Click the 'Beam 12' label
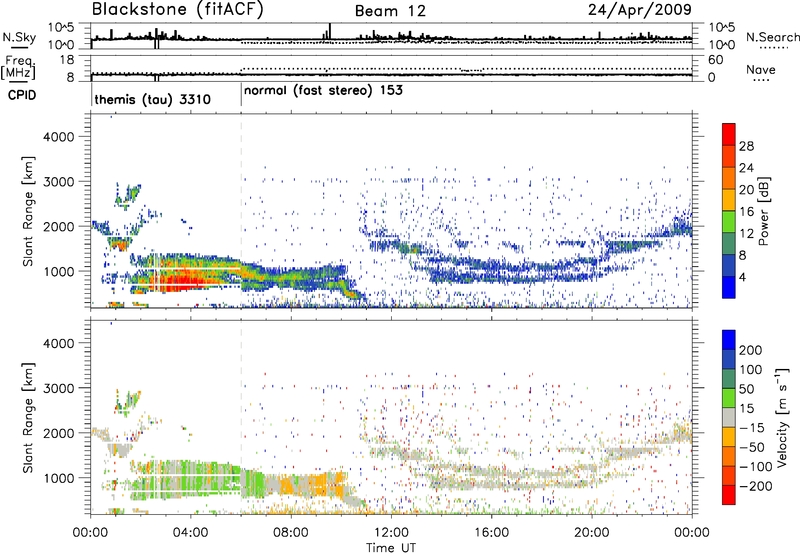Screen dimensions: 800x554 point(390,11)
